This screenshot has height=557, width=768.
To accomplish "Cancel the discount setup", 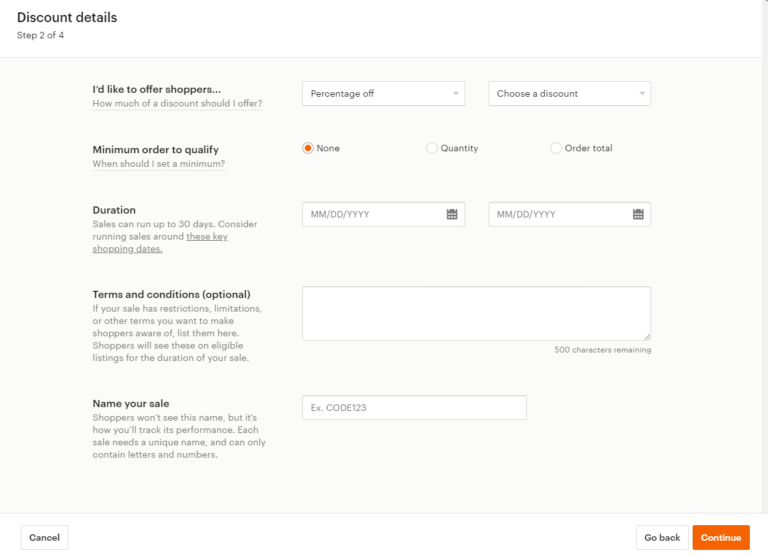I will (x=44, y=537).
